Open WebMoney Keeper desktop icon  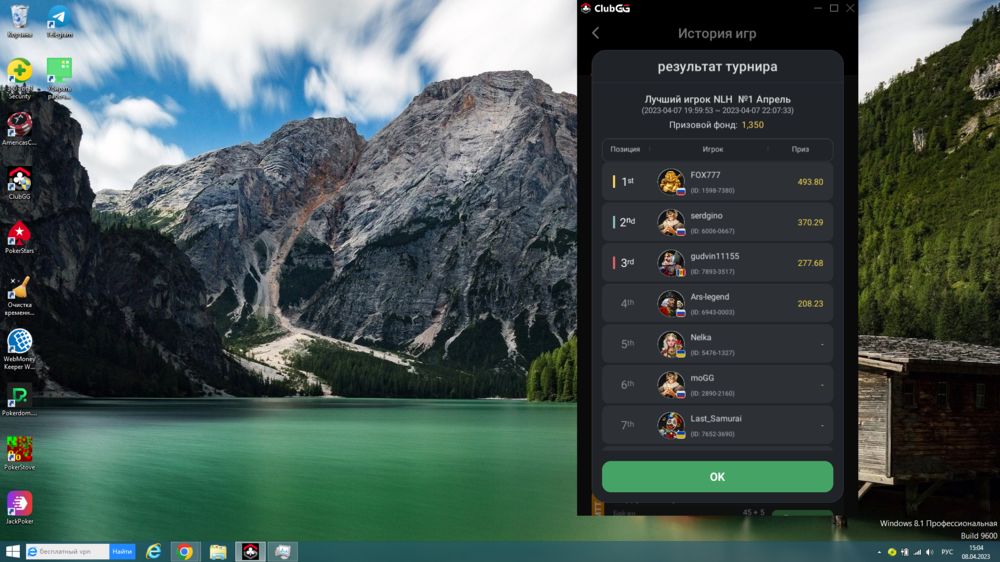pyautogui.click(x=19, y=345)
